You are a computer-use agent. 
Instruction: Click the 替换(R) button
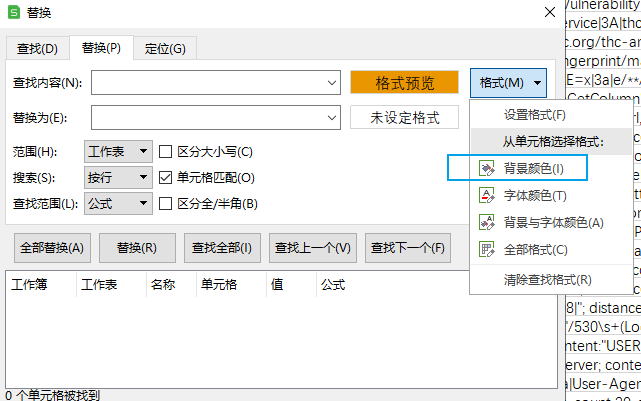pyautogui.click(x=137, y=248)
